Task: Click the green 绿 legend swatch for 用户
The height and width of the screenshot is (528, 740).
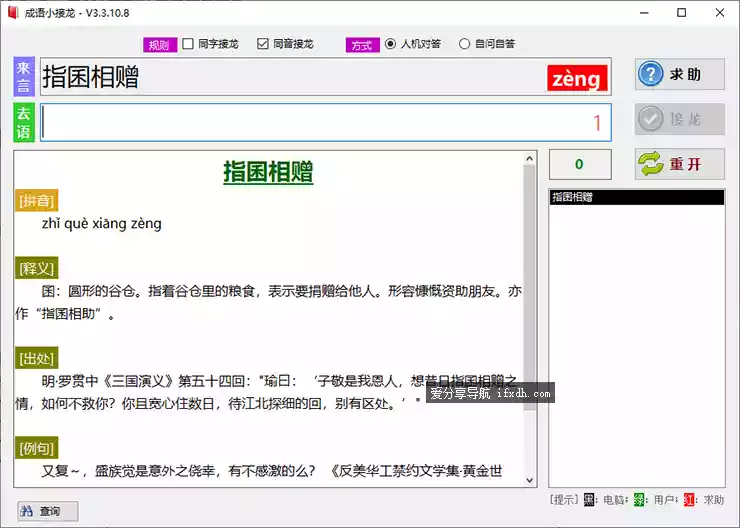Action: (x=641, y=500)
